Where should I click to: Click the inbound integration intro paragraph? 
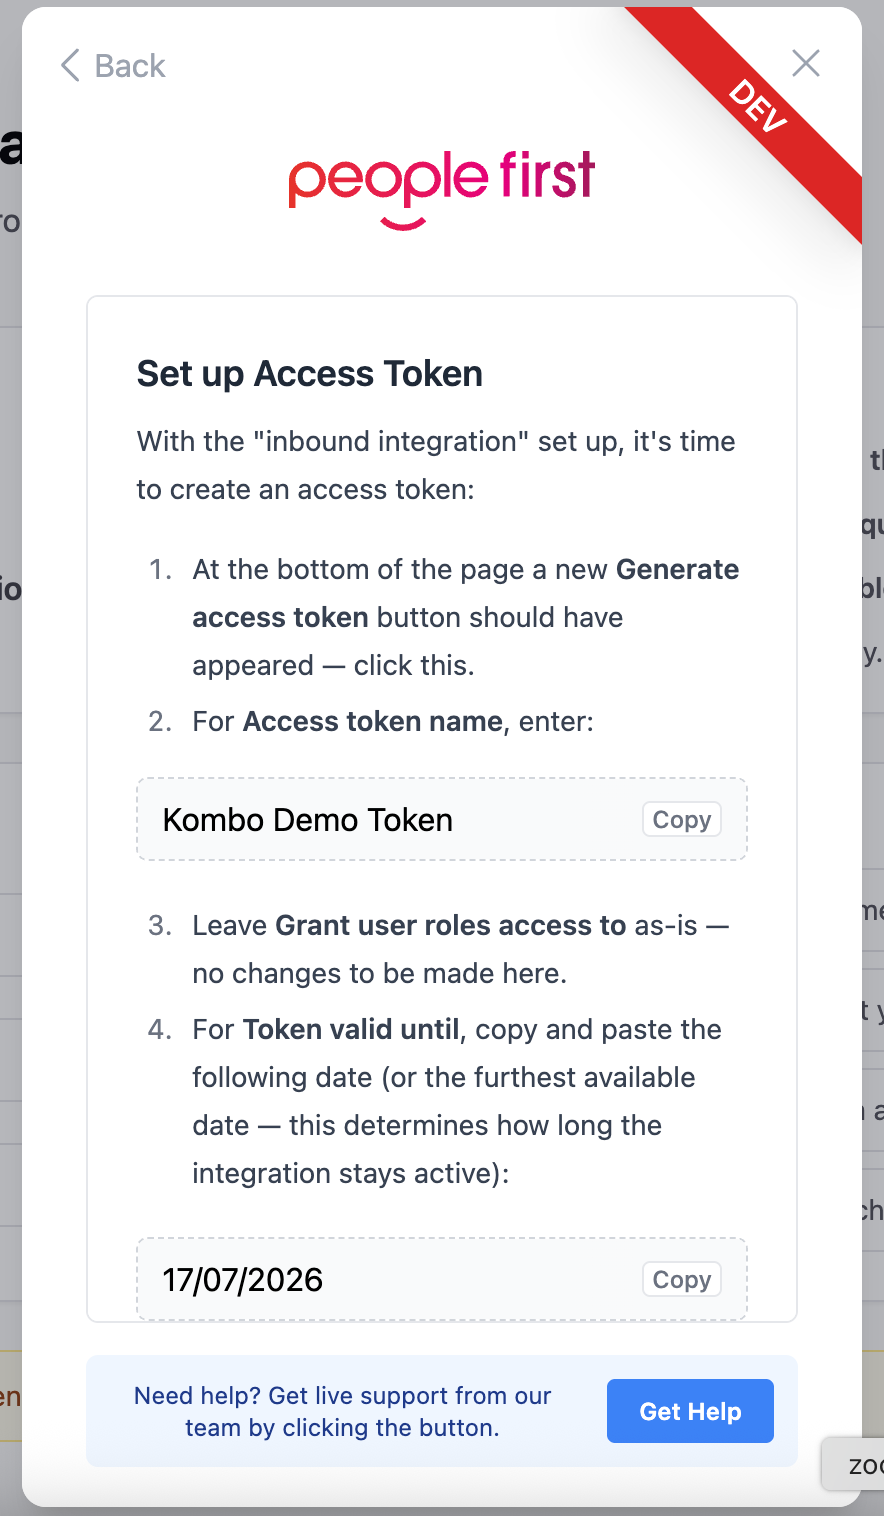tap(436, 466)
